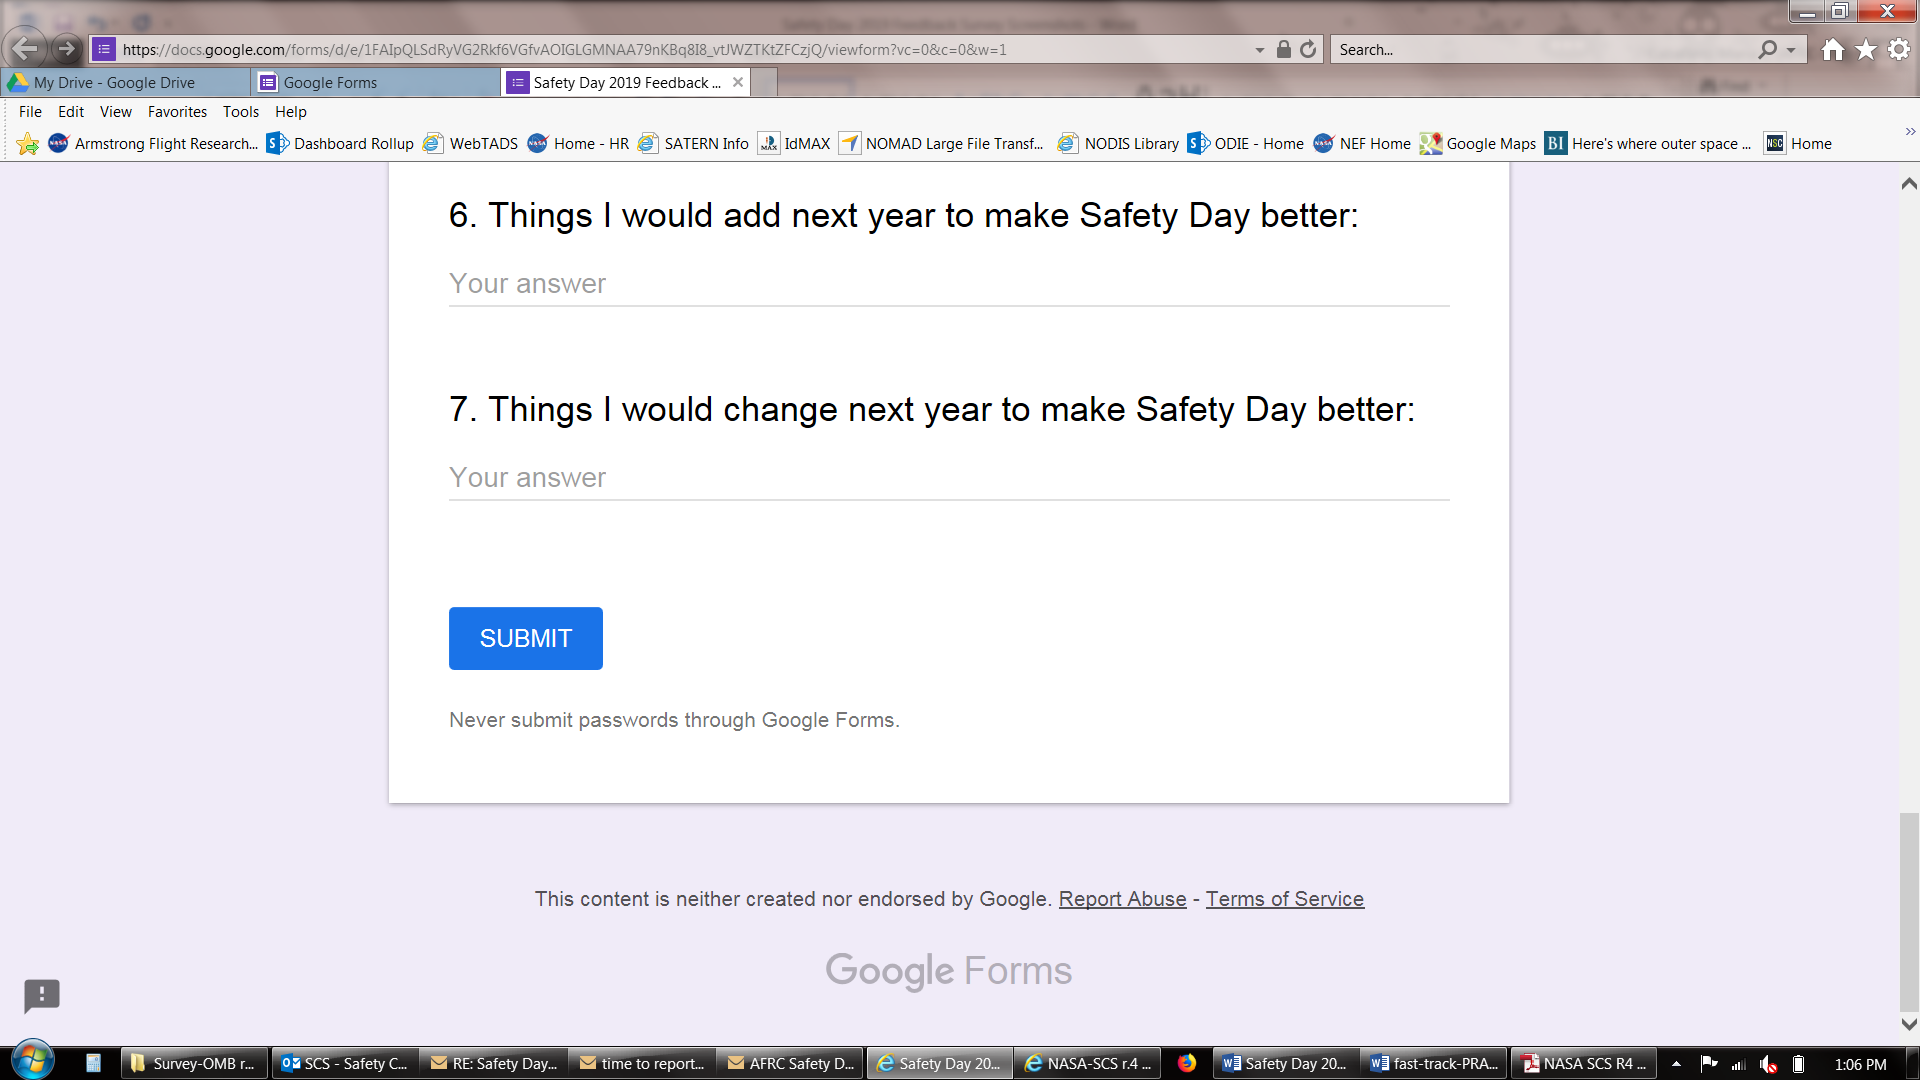This screenshot has width=1920, height=1080.
Task: Open the Terms of Service link
Action: point(1284,899)
